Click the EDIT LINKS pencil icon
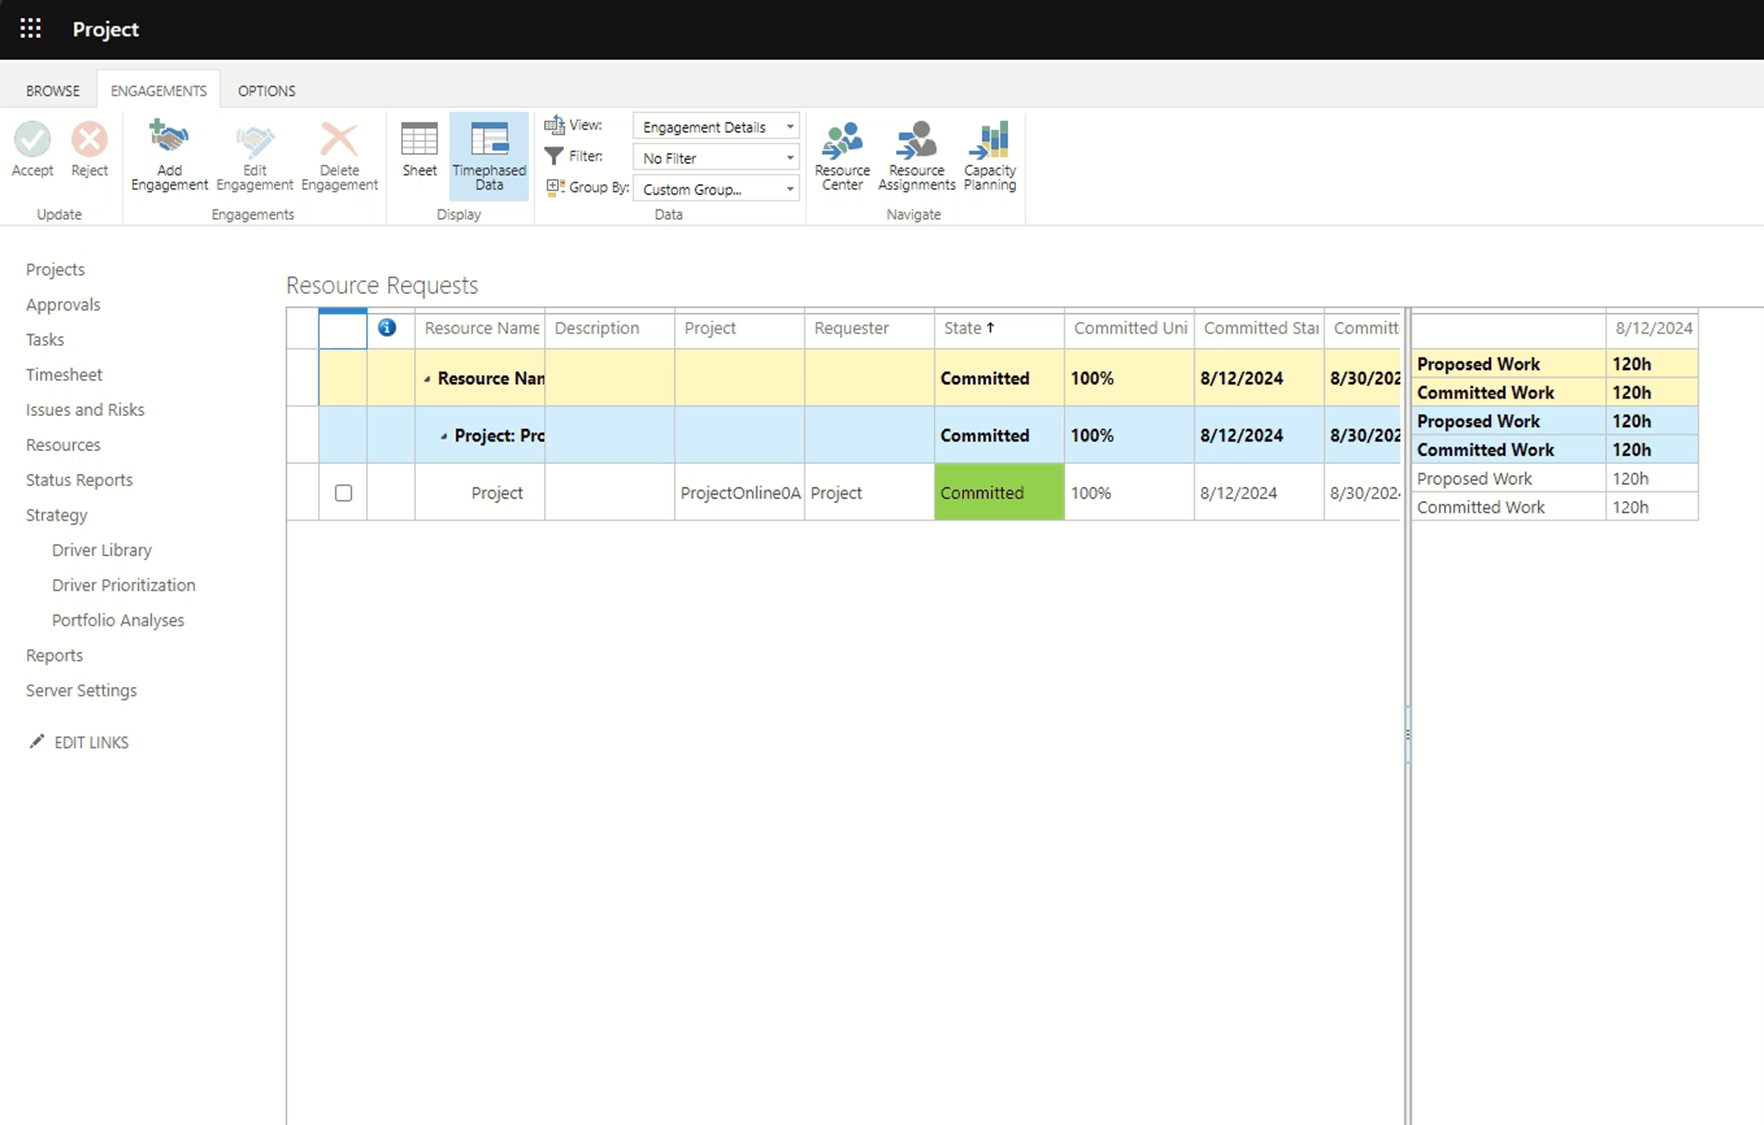Image resolution: width=1764 pixels, height=1125 pixels. click(37, 741)
